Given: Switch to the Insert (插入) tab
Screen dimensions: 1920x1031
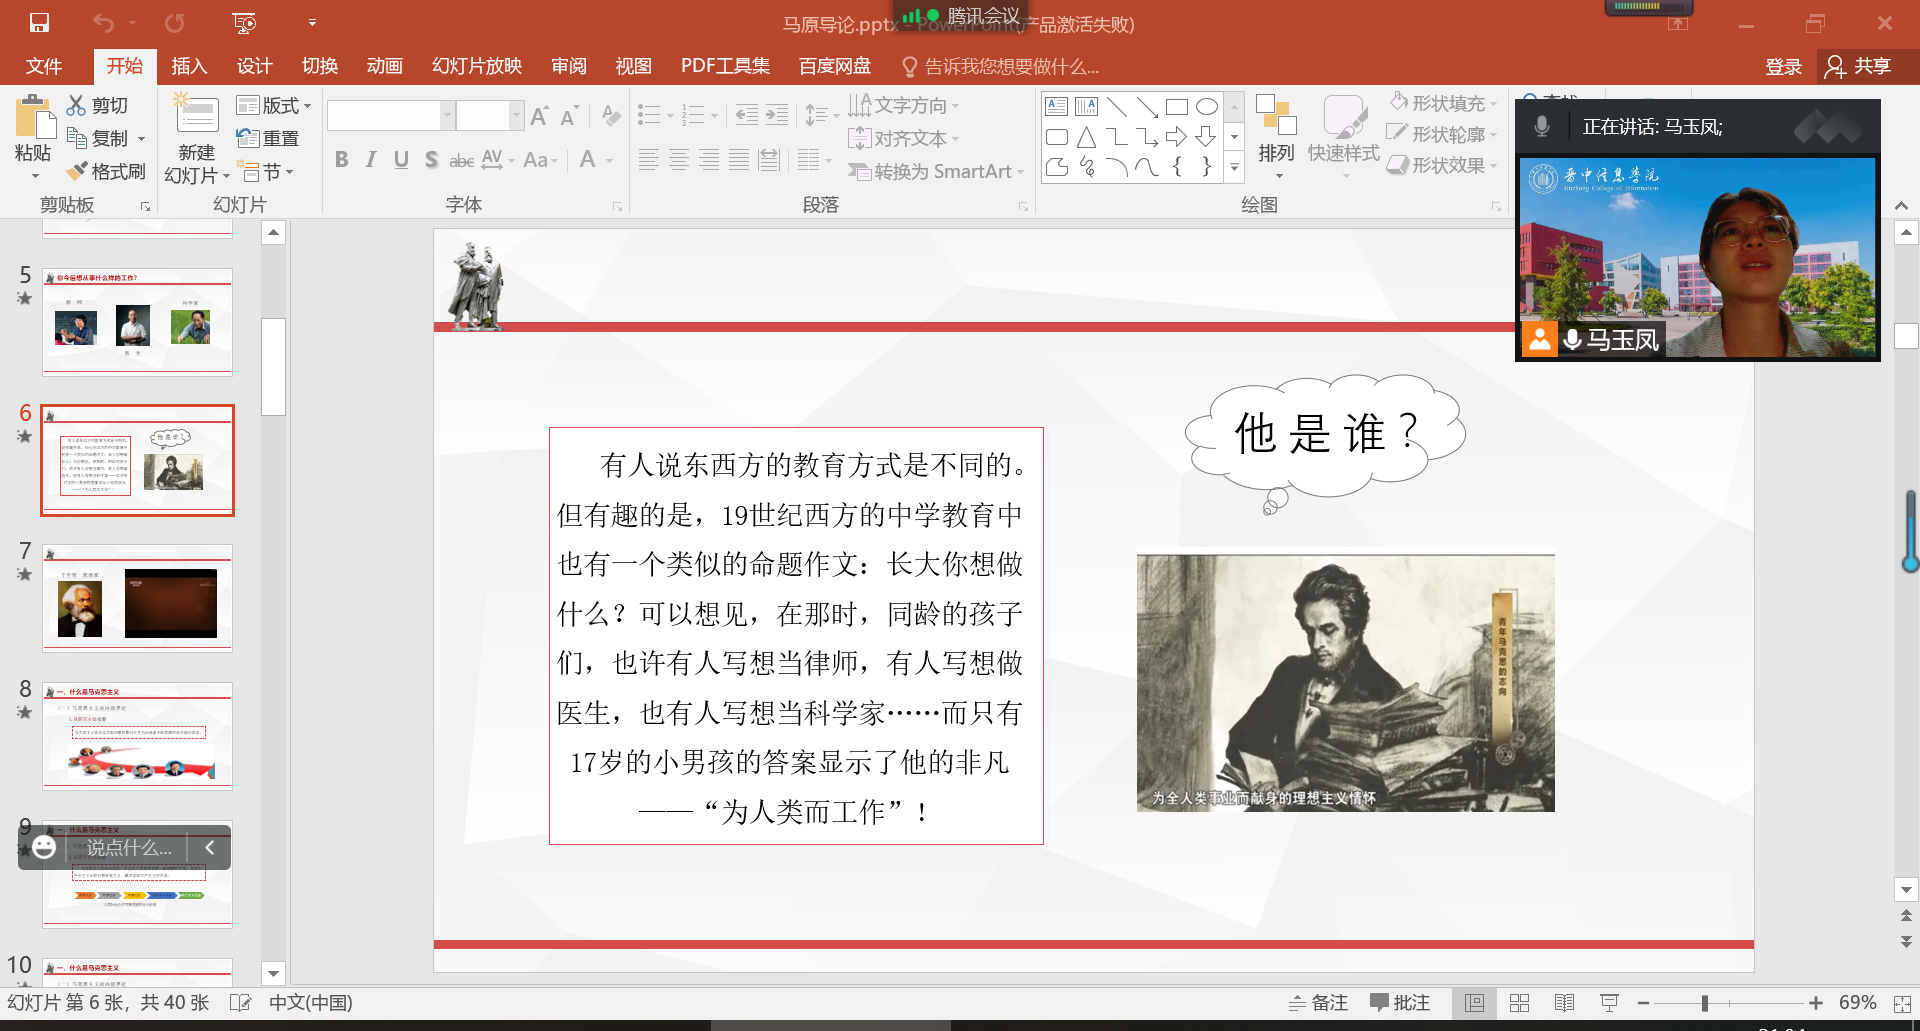Looking at the screenshot, I should point(189,66).
